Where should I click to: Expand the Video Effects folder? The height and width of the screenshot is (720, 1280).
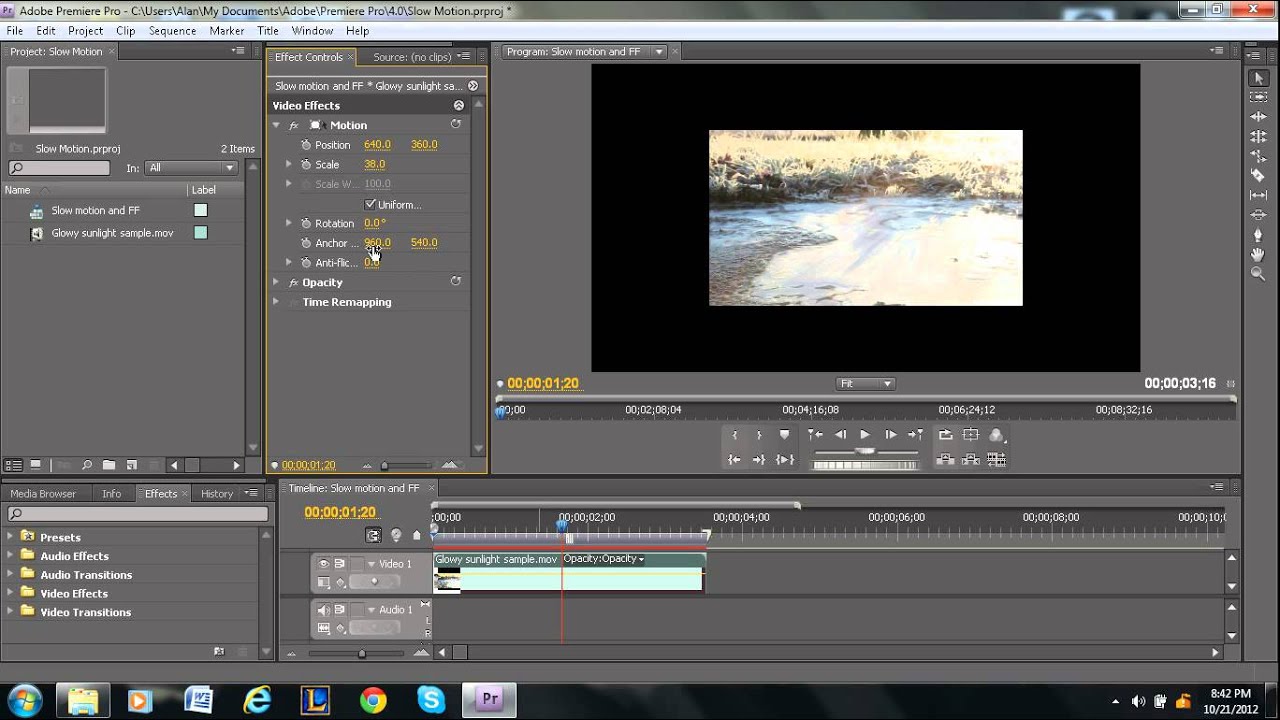pyautogui.click(x=11, y=593)
